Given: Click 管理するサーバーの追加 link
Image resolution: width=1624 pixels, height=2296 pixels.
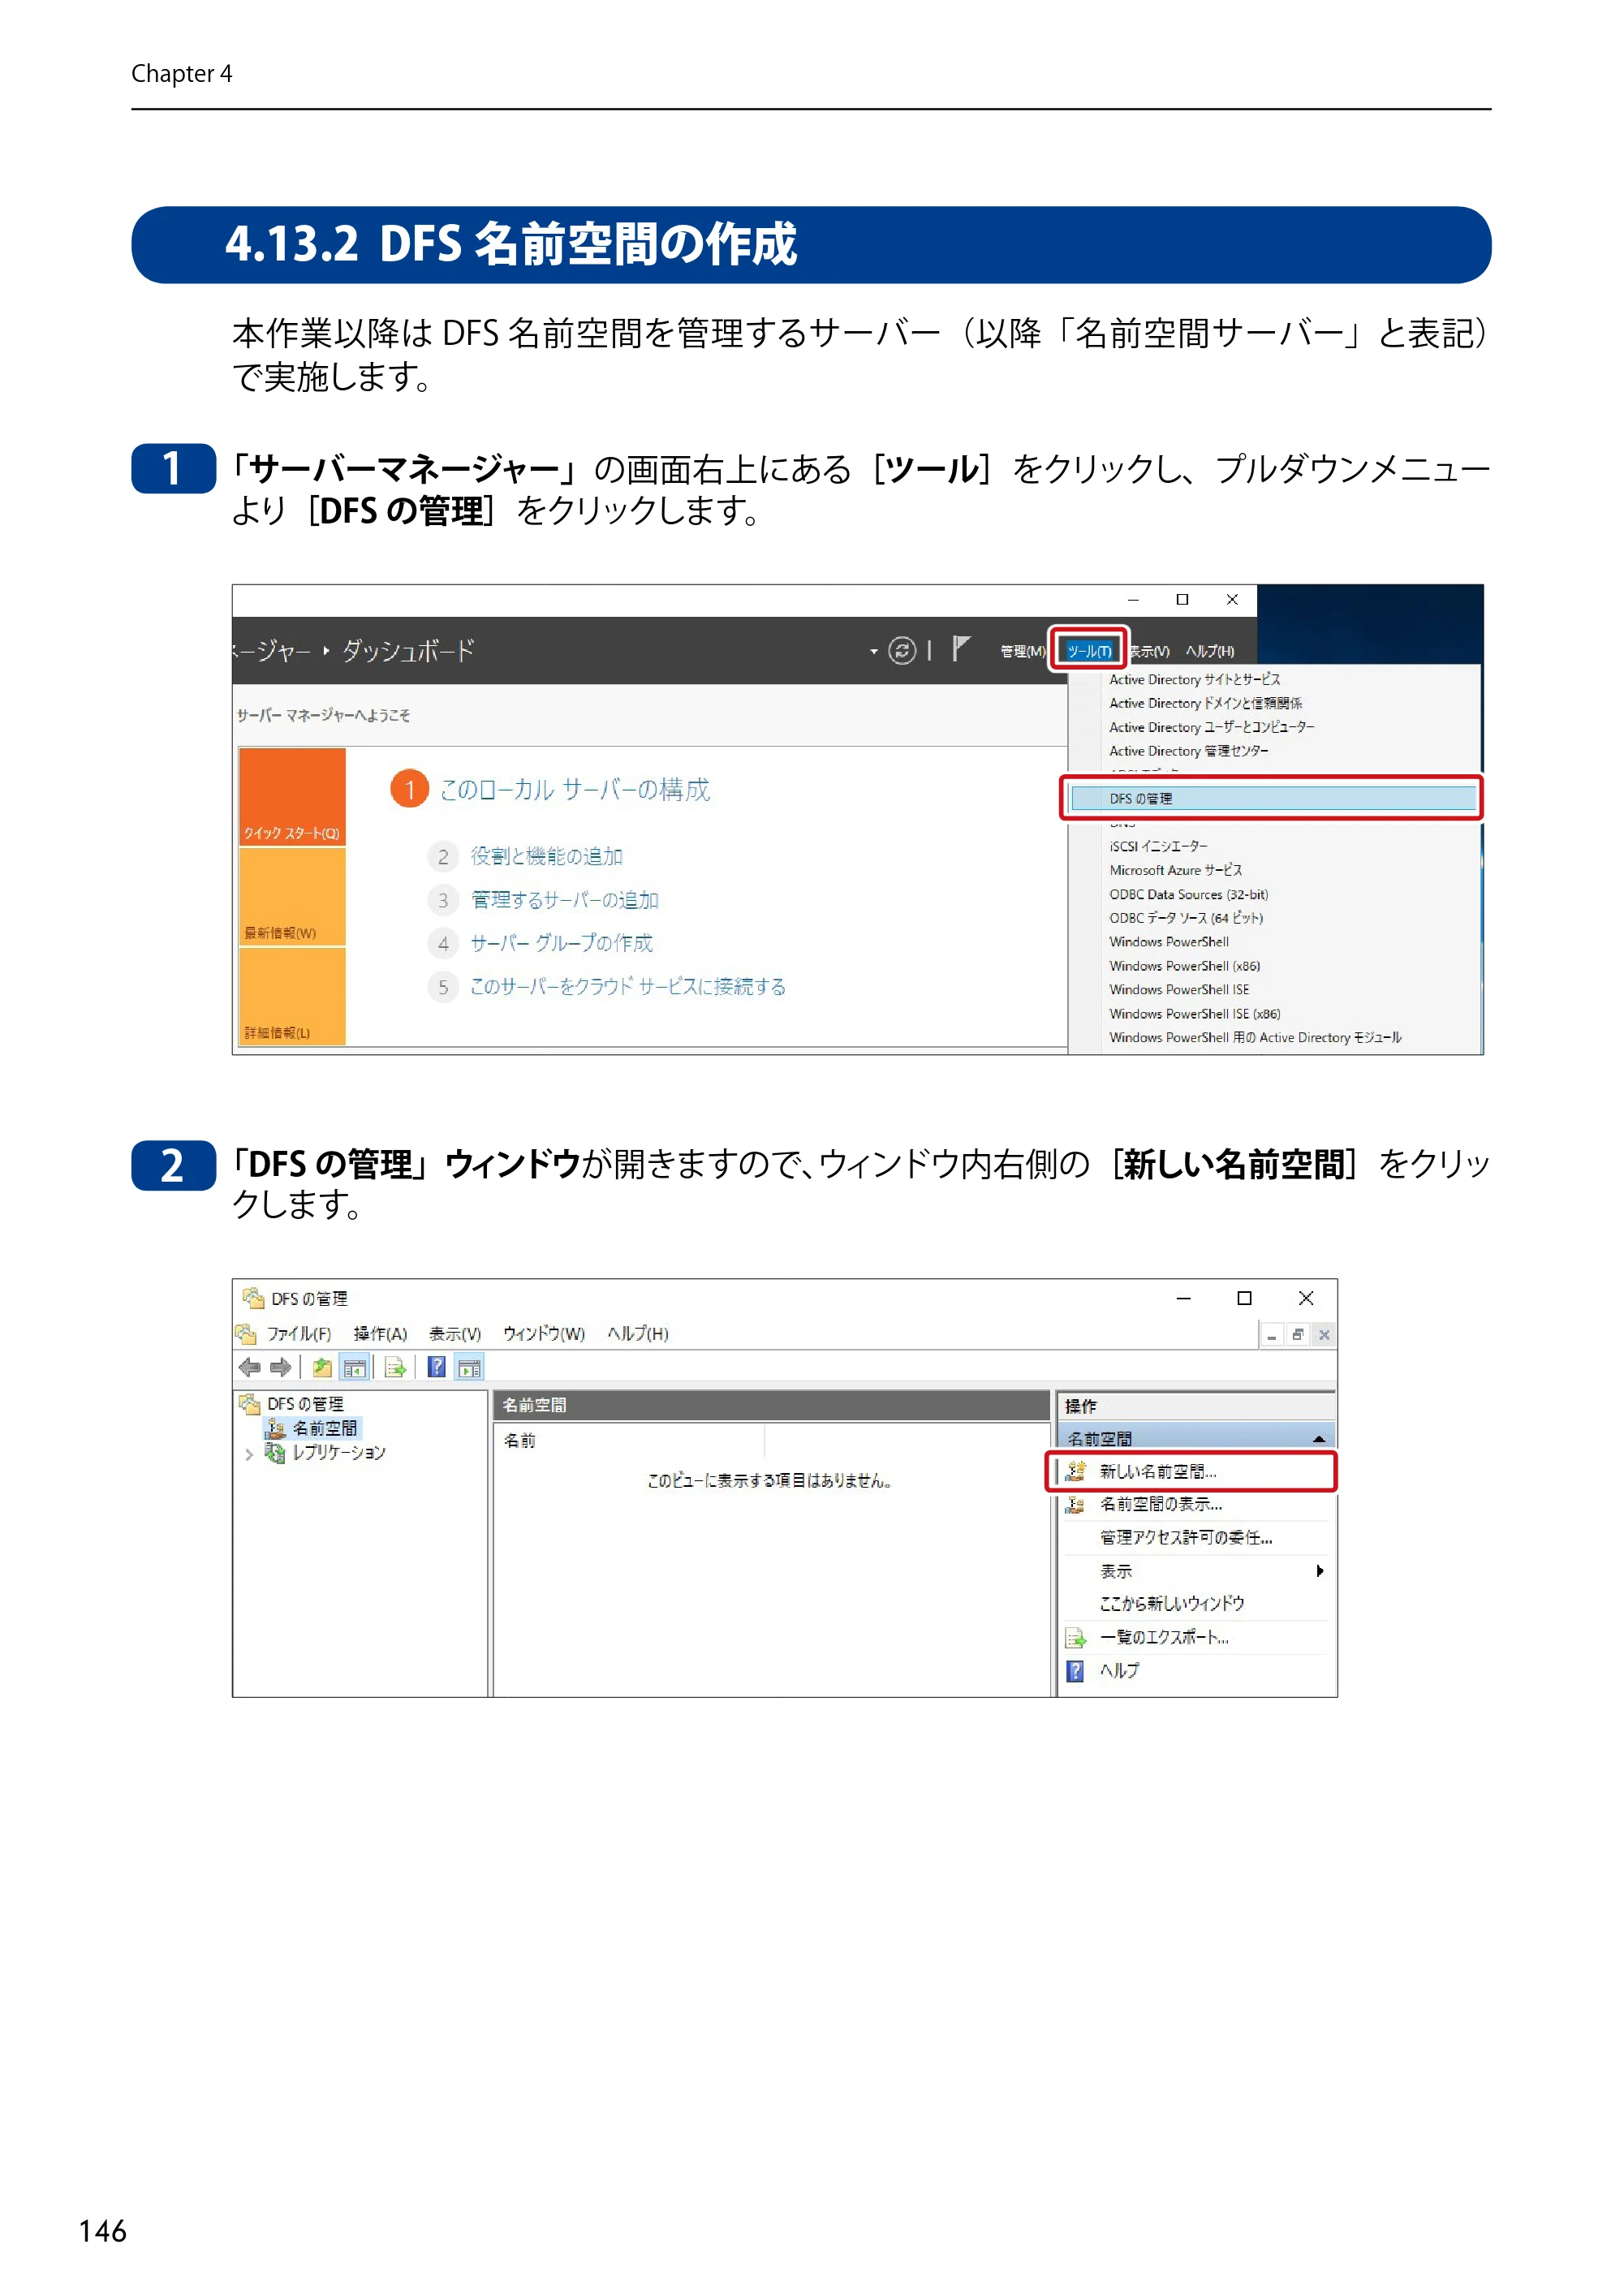Looking at the screenshot, I should pos(564,900).
